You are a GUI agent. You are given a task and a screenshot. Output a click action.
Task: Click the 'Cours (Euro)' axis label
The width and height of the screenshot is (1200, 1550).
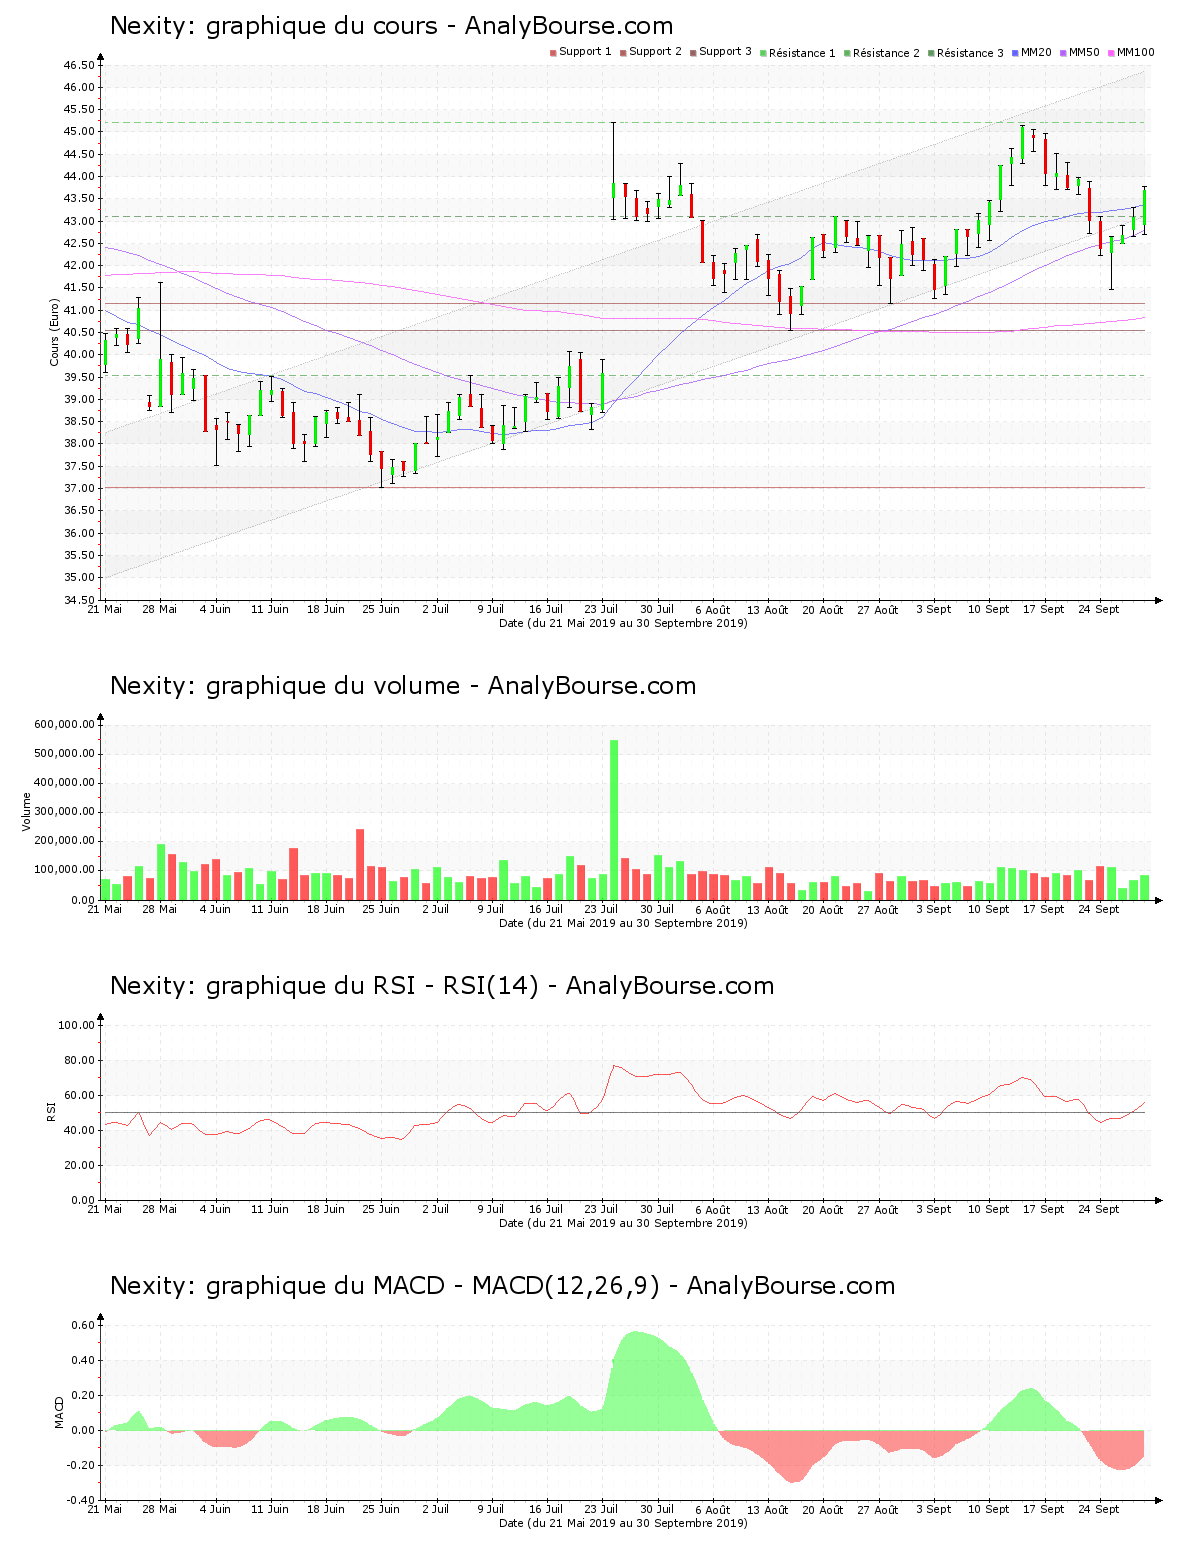[55, 332]
